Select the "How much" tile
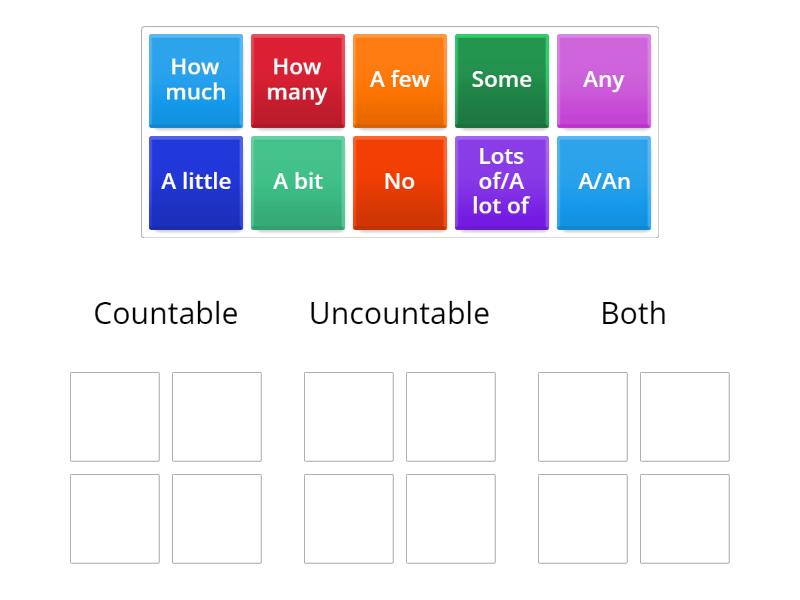 (x=195, y=80)
